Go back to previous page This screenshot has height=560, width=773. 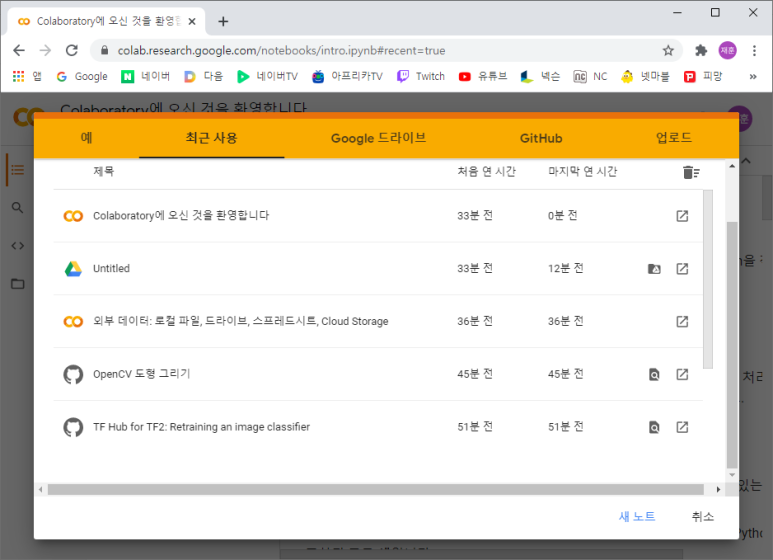click(19, 50)
